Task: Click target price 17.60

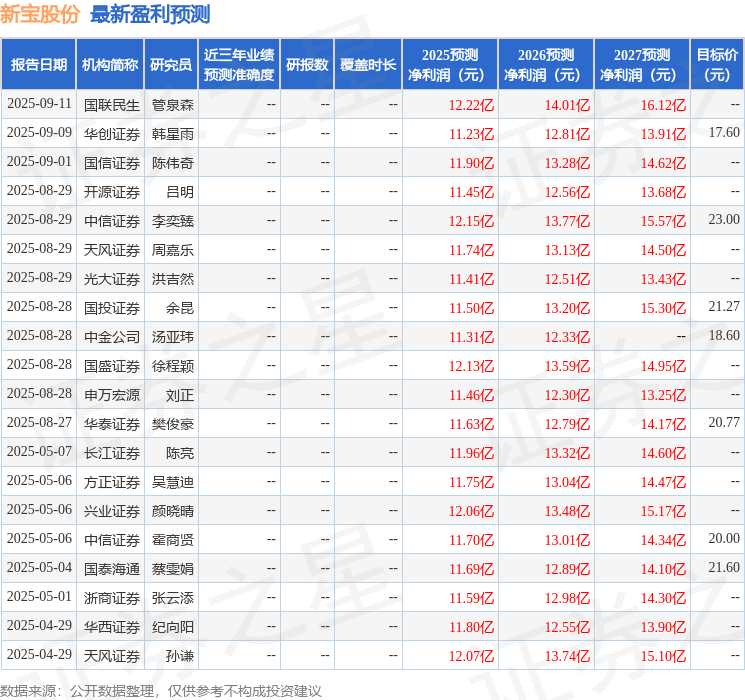Action: click(724, 132)
